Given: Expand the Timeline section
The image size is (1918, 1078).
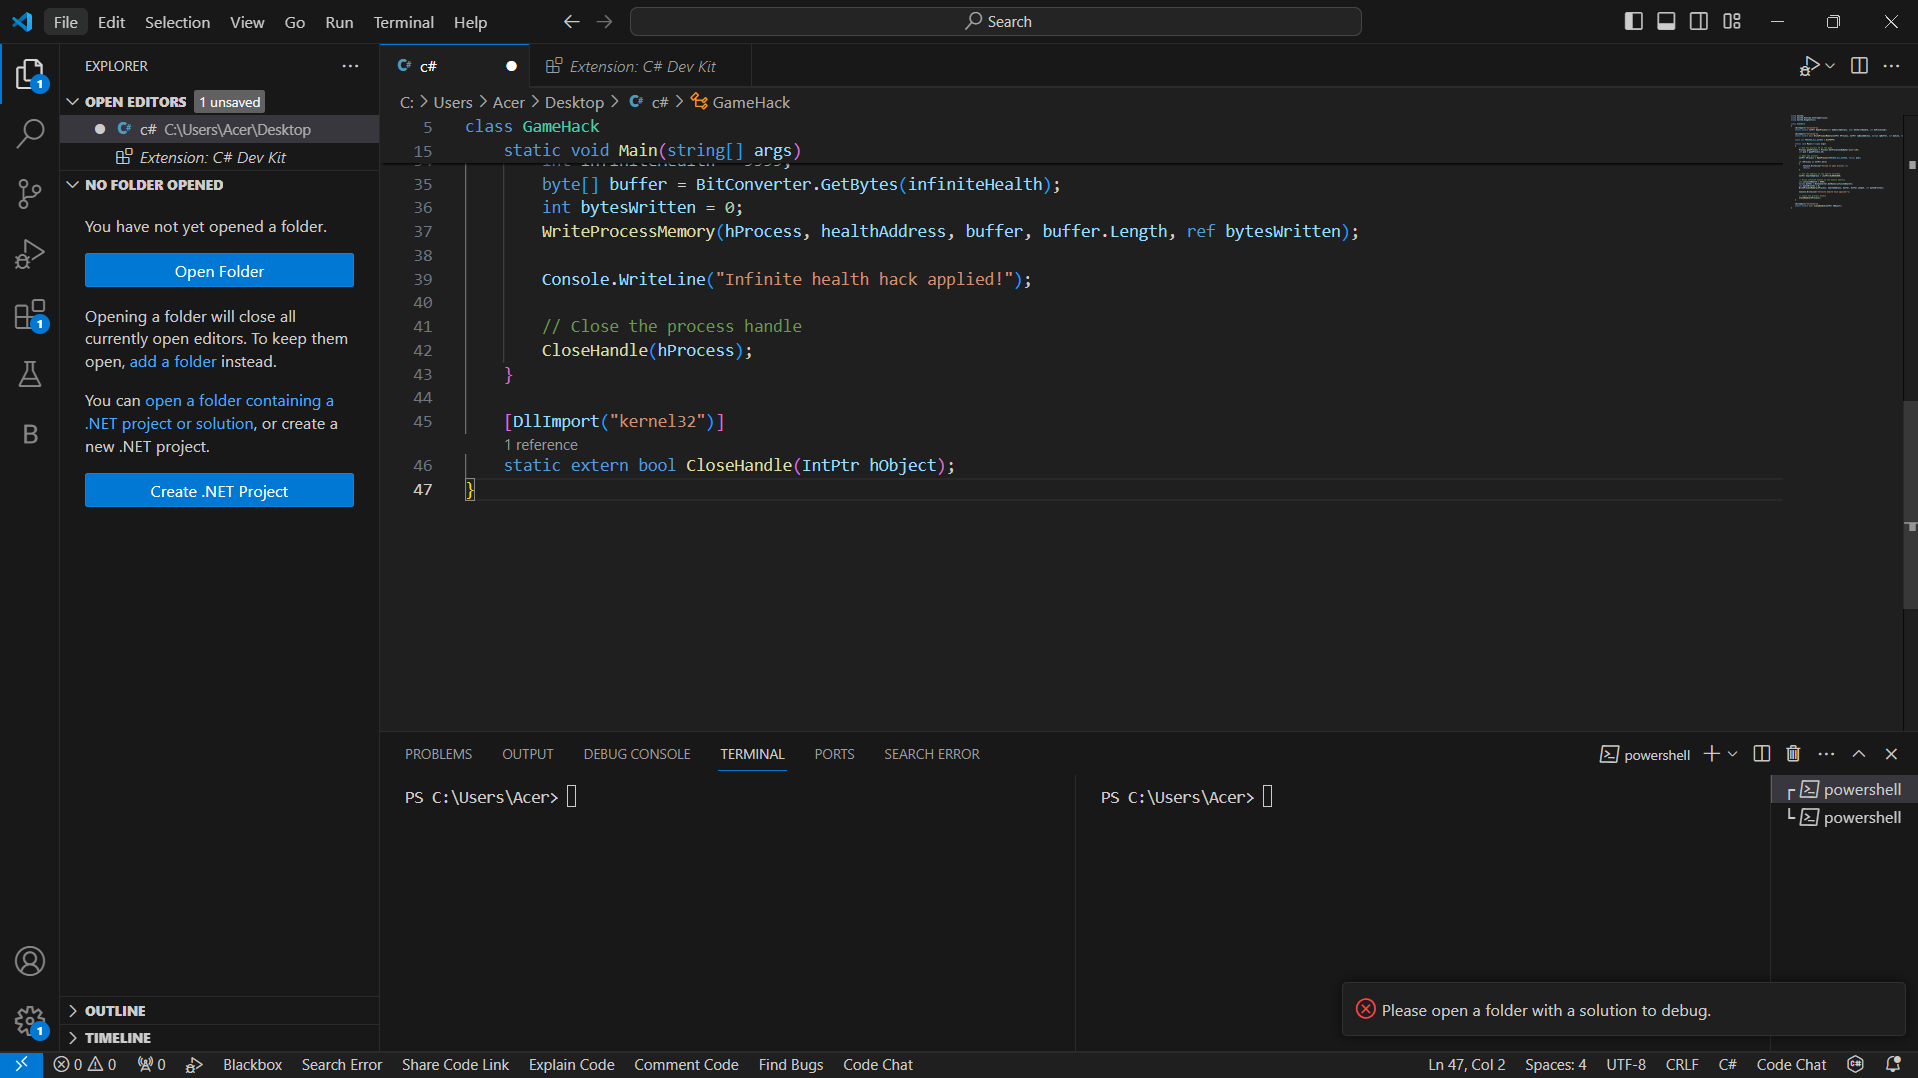Looking at the screenshot, I should tap(117, 1038).
